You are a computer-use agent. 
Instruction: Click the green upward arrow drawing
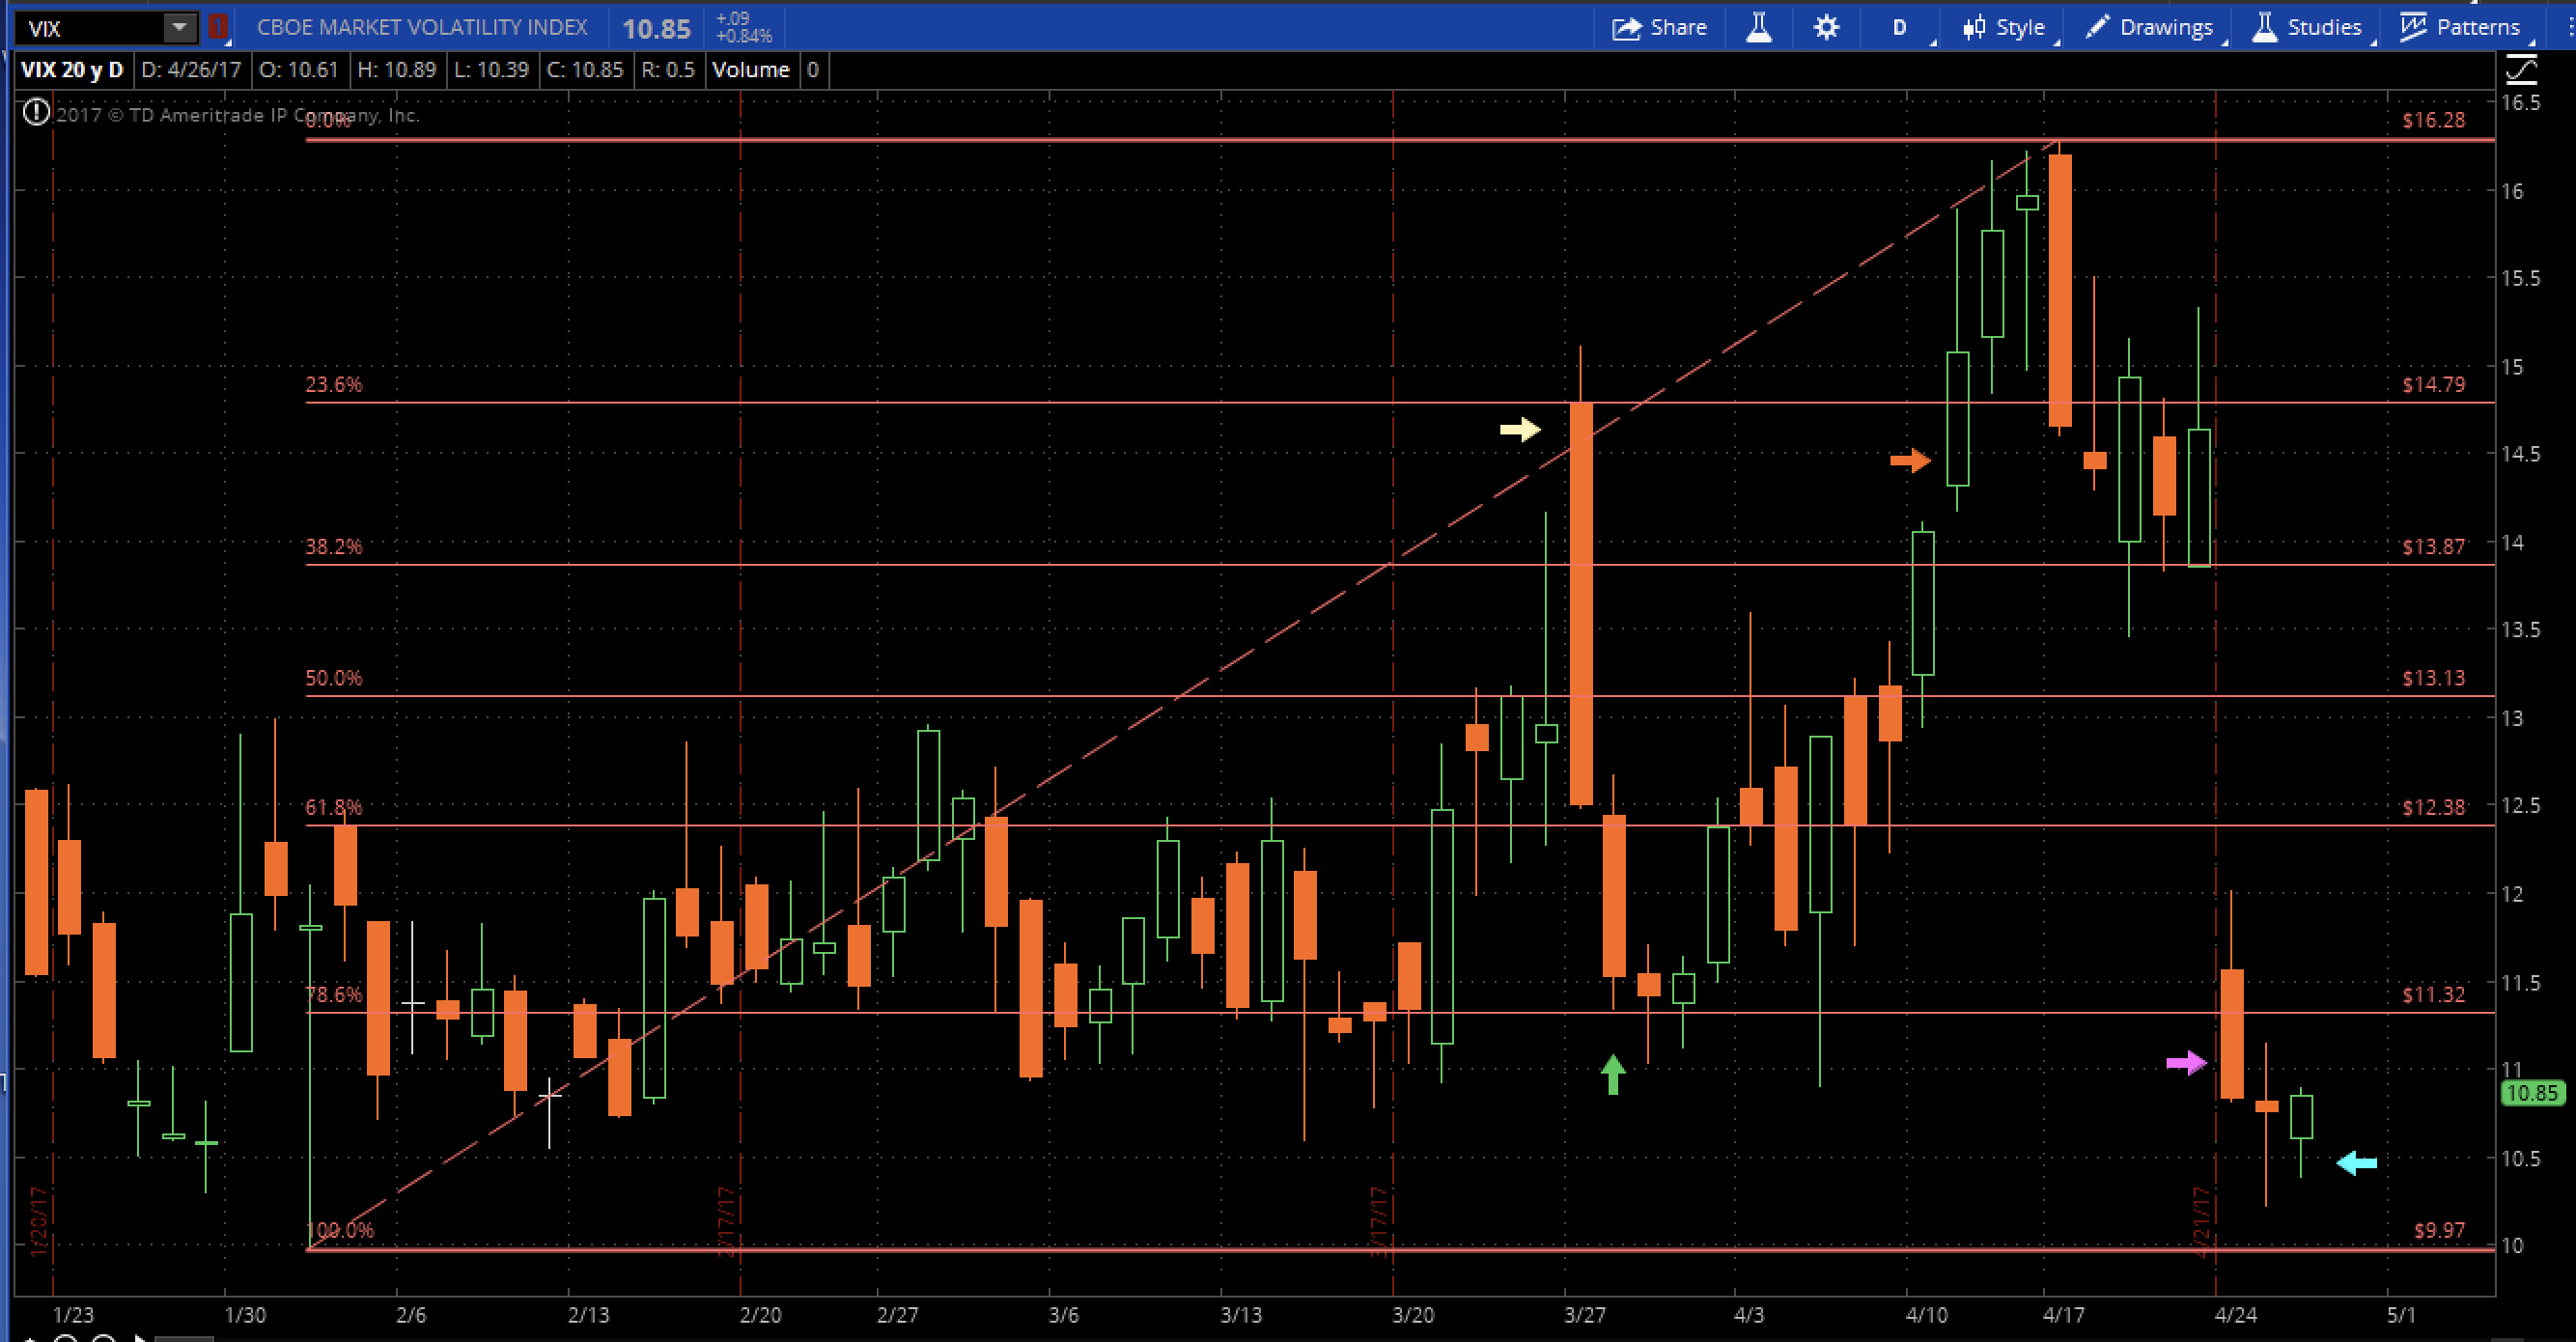(1612, 1075)
